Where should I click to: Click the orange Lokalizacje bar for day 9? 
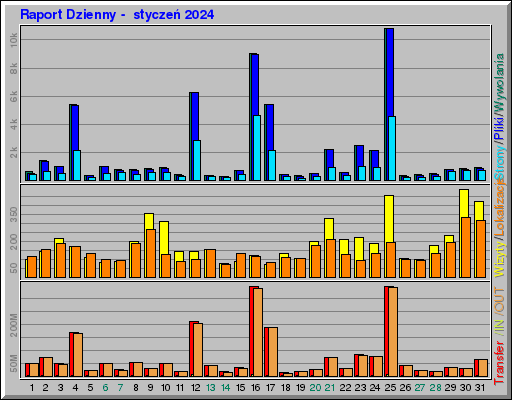151,253
